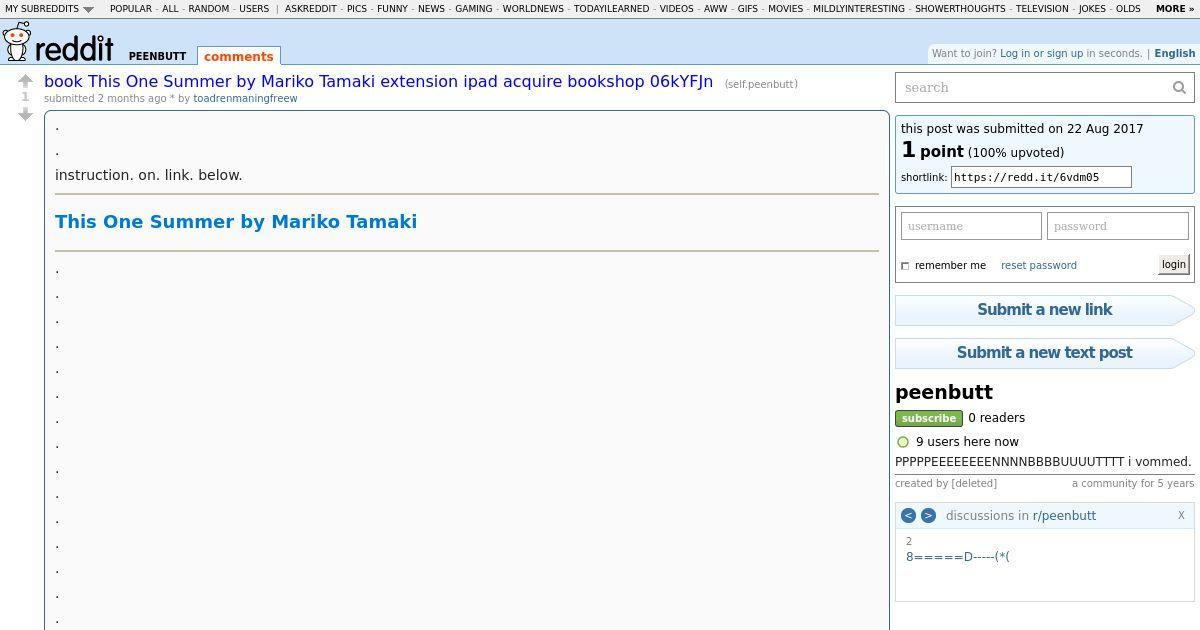Upvote the This One Summer post

[25, 81]
